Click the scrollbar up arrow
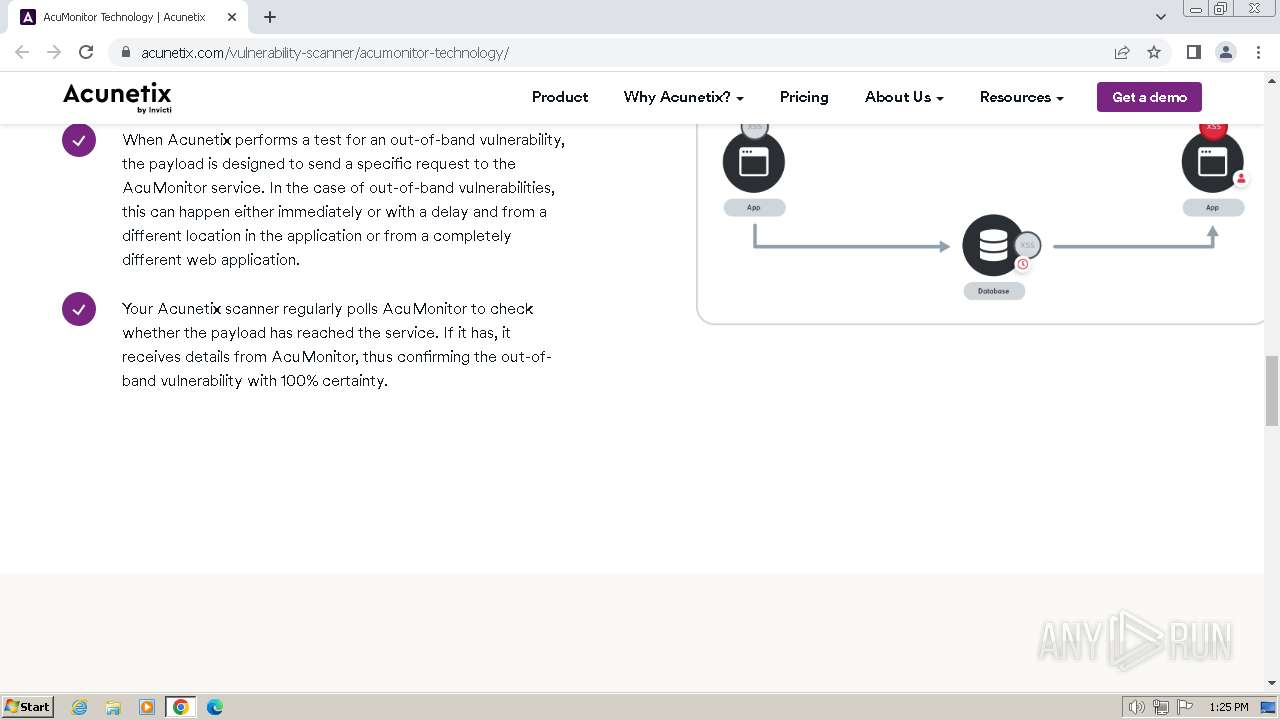Screen dimensions: 1280x720 point(1272,79)
